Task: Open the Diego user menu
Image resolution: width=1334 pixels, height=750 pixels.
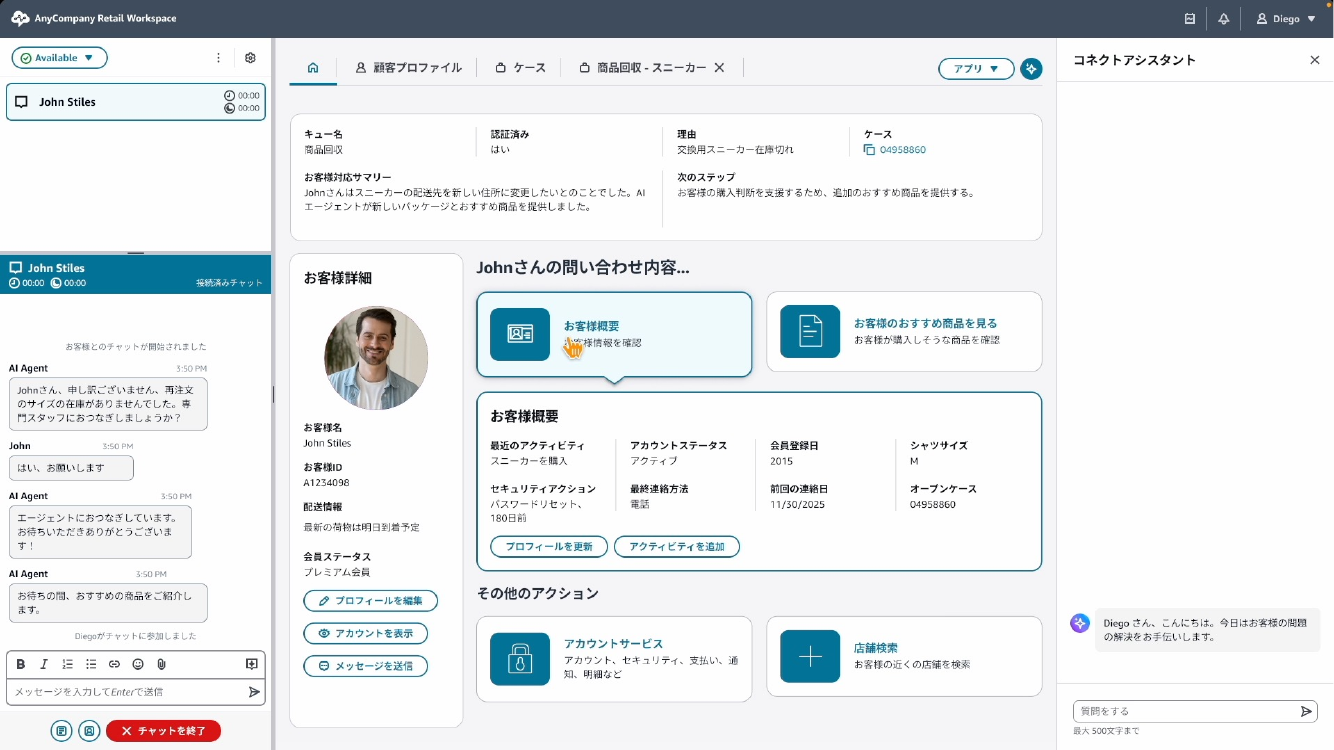Action: pyautogui.click(x=1286, y=19)
